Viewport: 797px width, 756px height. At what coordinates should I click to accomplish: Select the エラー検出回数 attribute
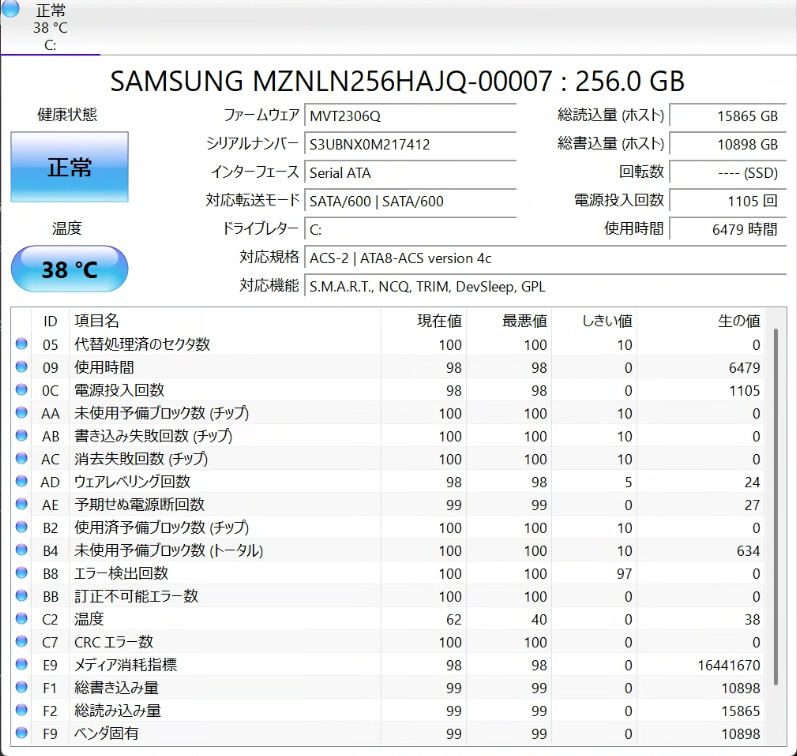pos(121,573)
